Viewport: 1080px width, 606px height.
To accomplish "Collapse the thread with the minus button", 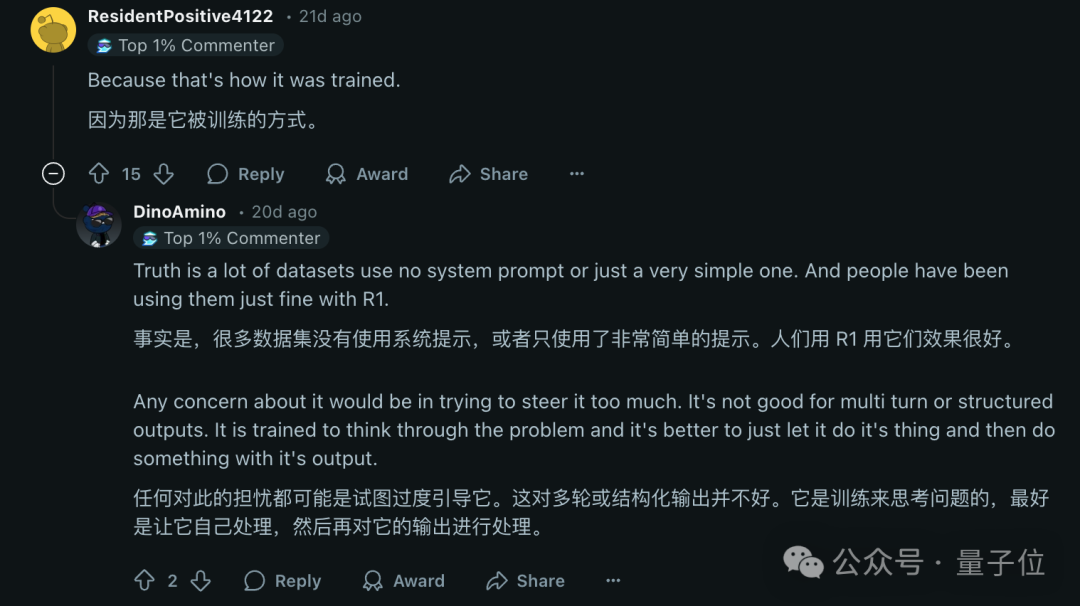I will [53, 173].
